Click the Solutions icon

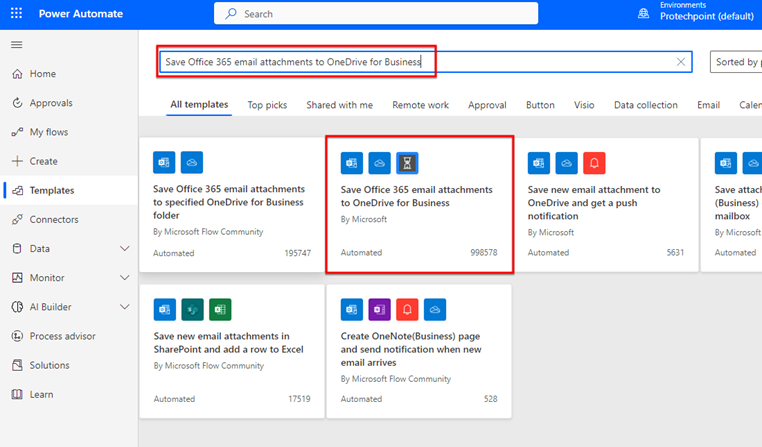[x=17, y=365]
